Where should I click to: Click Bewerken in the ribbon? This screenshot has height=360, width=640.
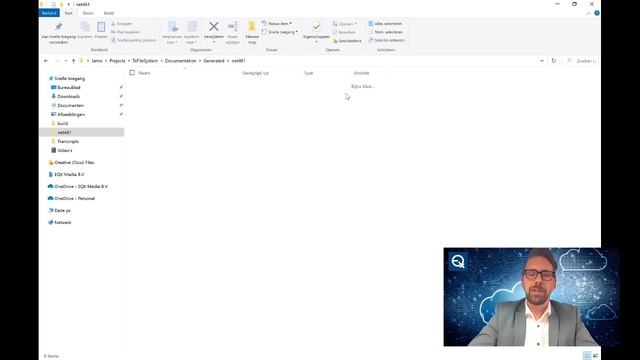tap(344, 32)
